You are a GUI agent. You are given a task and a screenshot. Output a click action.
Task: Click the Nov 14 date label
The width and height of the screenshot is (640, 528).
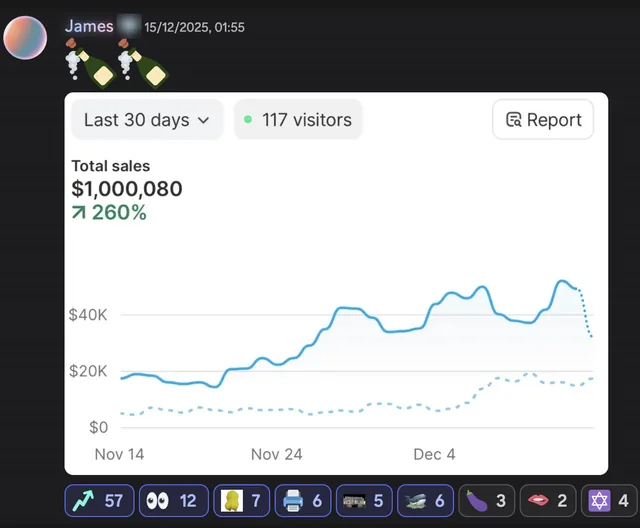click(x=119, y=455)
